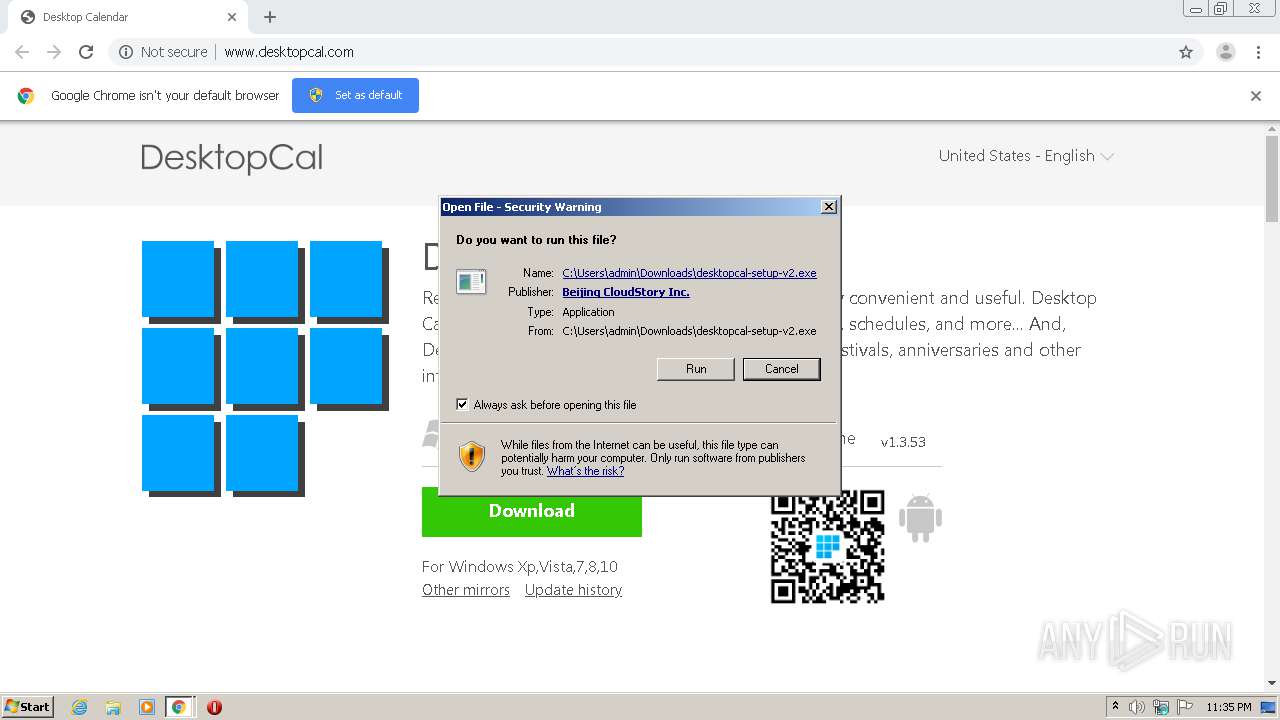The width and height of the screenshot is (1280, 720).
Task: Click What's the risk? link
Action: pyautogui.click(x=585, y=471)
